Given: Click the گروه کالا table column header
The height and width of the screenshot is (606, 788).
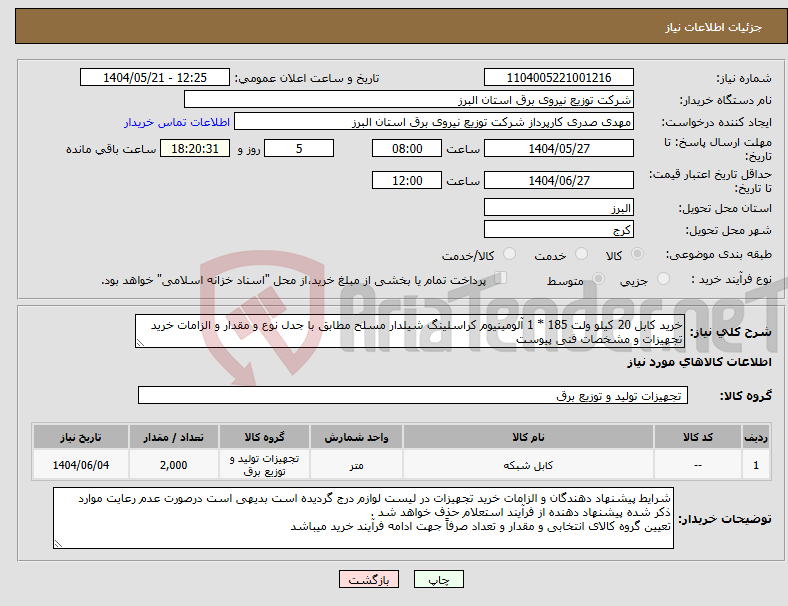Looking at the screenshot, I should pos(264,437).
